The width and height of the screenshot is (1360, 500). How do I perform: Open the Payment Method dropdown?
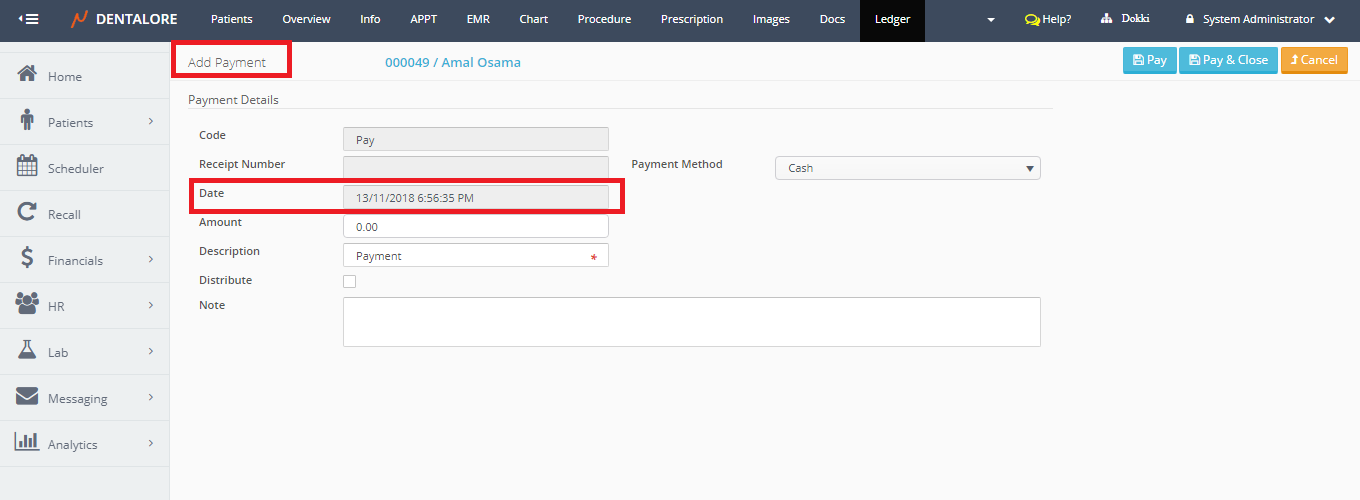[x=907, y=168]
